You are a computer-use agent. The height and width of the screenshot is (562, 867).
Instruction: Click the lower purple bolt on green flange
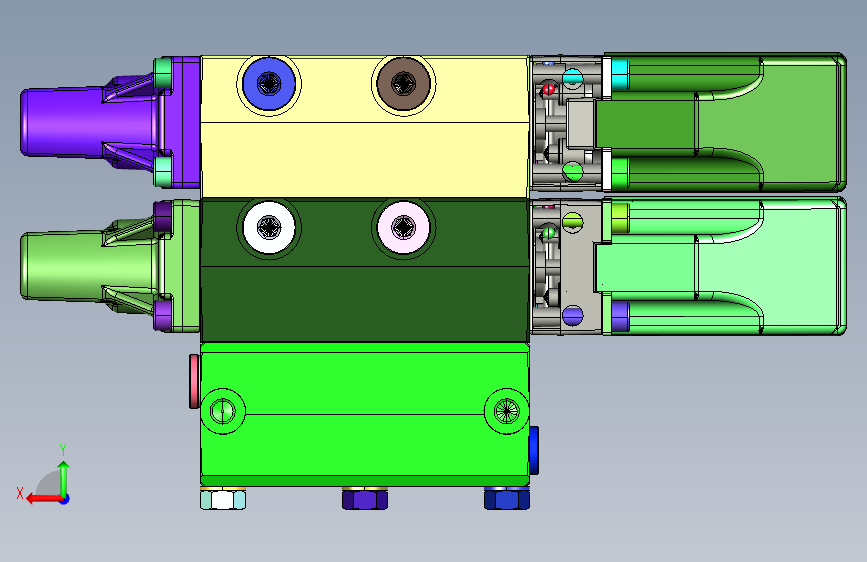163,315
